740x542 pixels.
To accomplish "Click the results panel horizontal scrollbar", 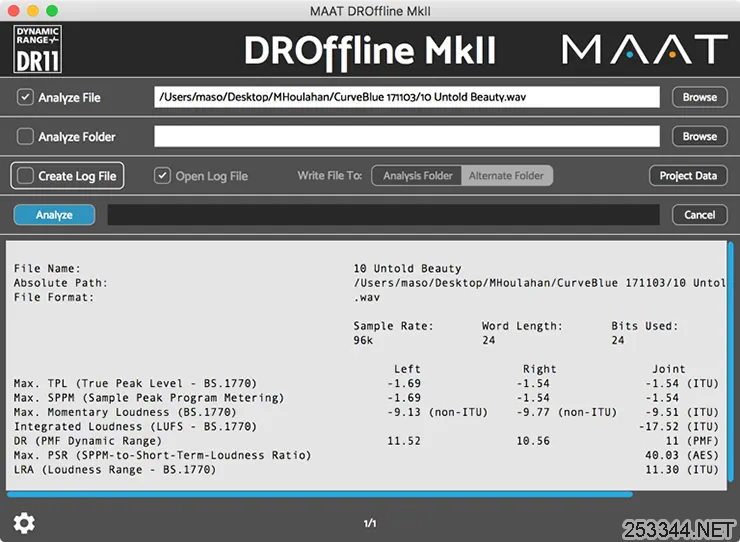I will pyautogui.click(x=320, y=494).
